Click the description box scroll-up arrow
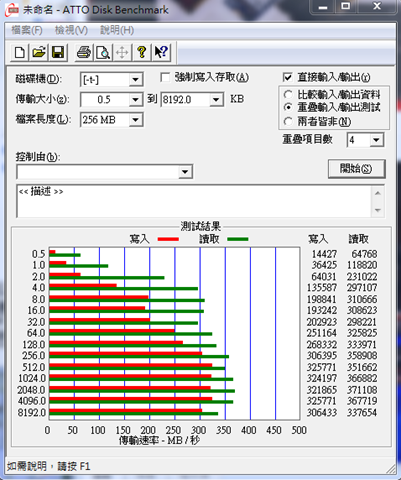The width and height of the screenshot is (401, 480). pos(378,193)
